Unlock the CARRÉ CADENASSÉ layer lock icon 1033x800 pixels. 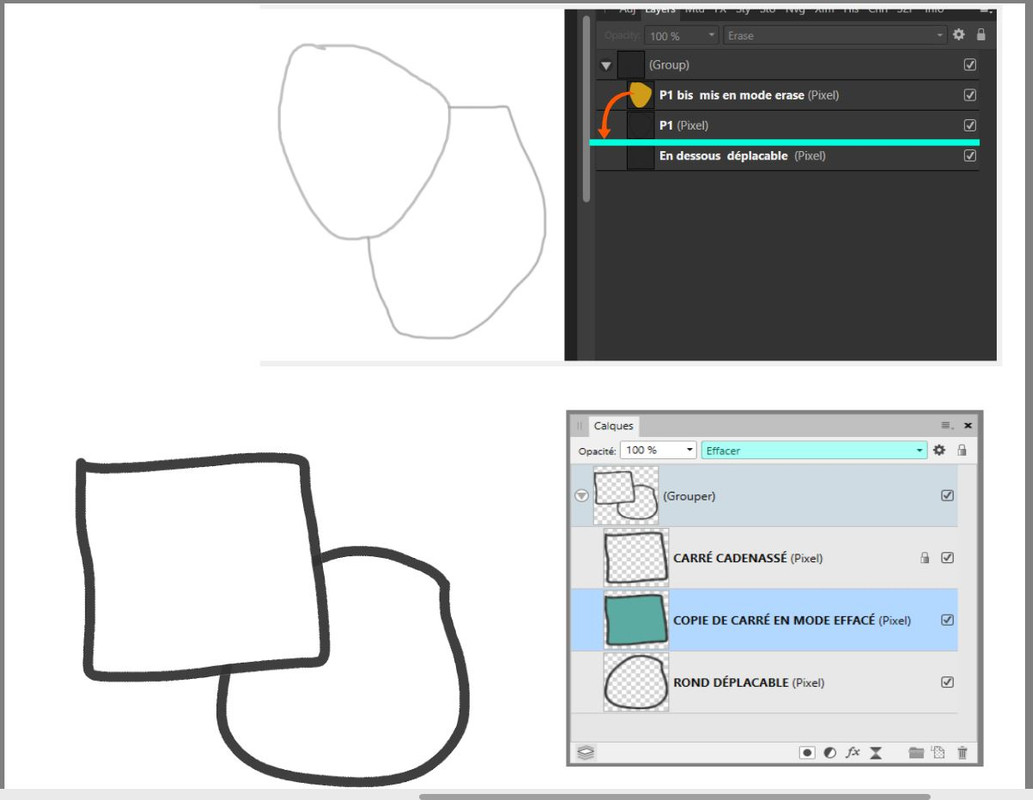(925, 558)
